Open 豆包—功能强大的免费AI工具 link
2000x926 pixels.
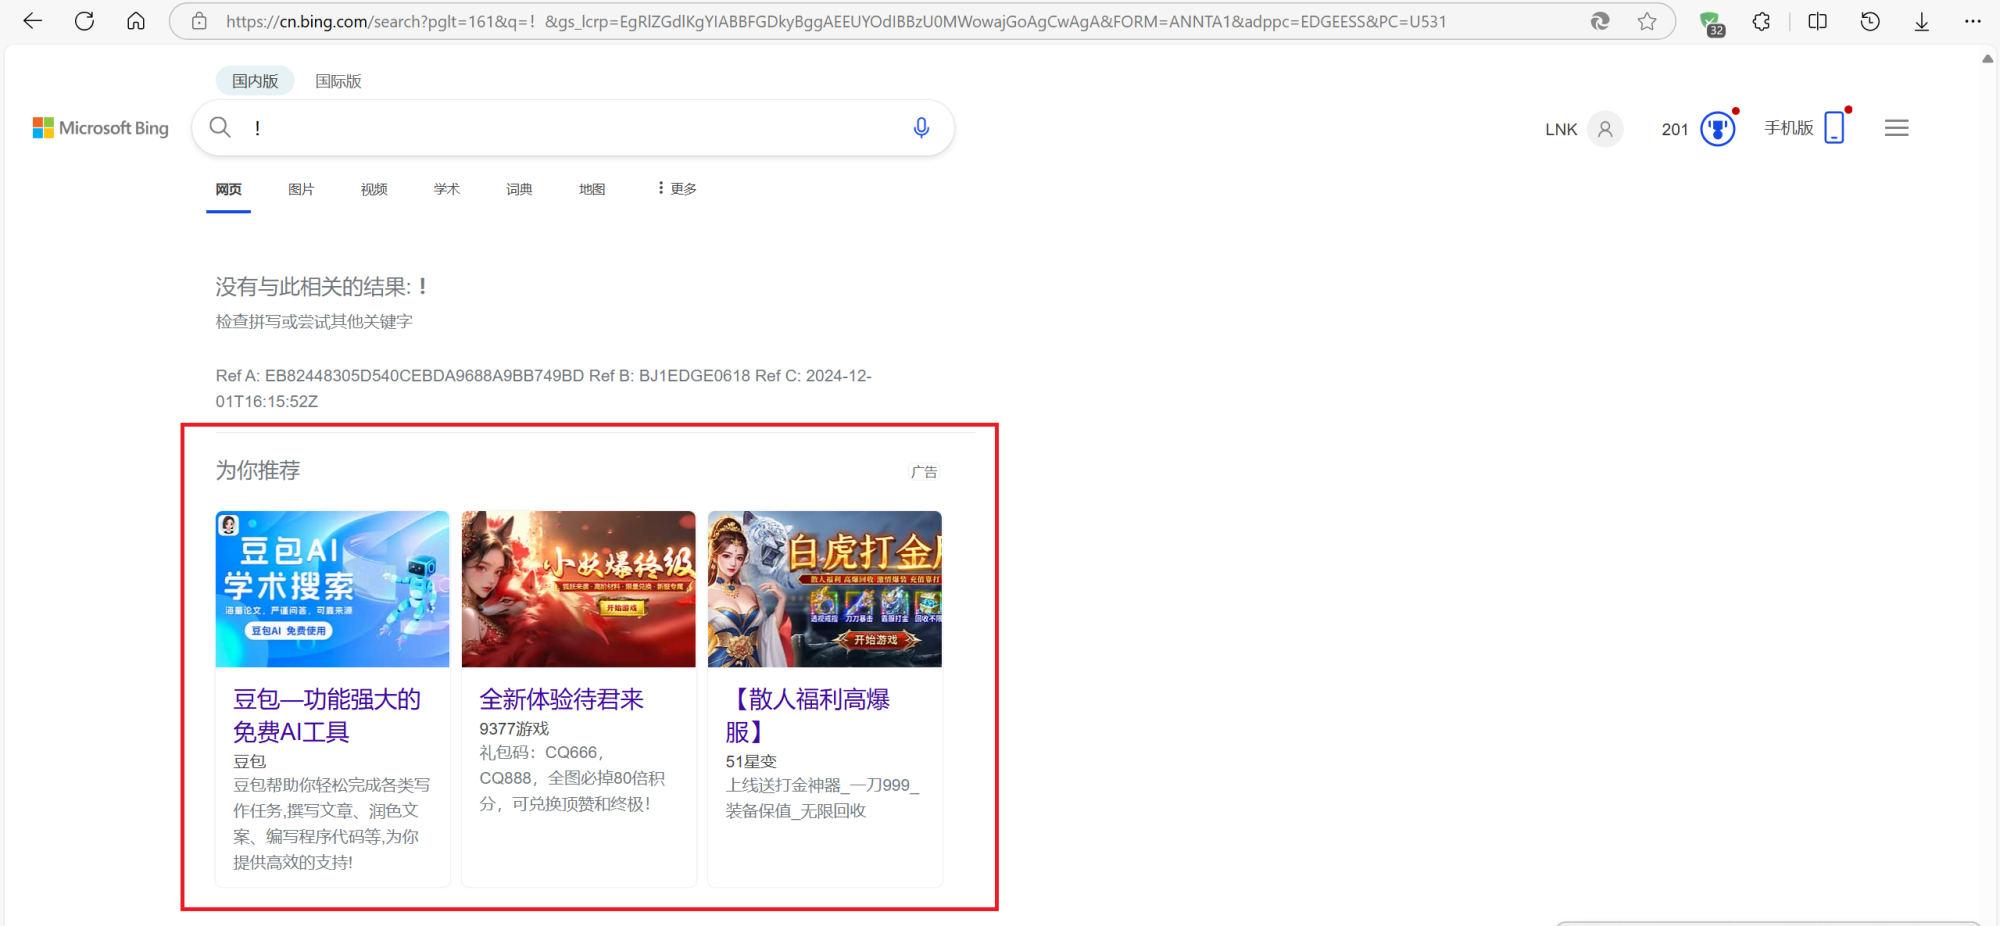tap(327, 715)
